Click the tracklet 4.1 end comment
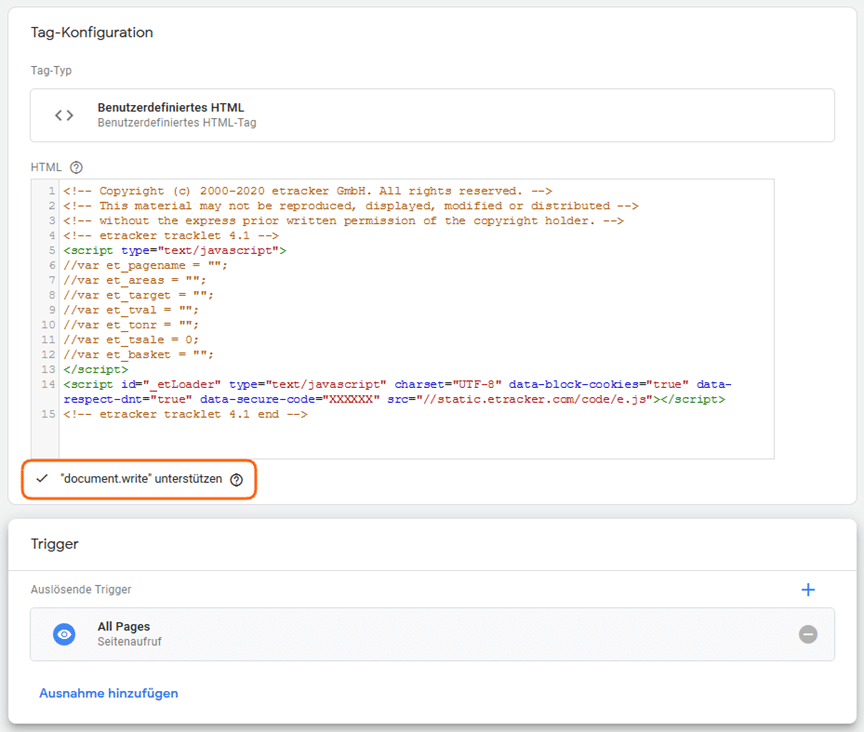Screen dimensions: 864x732 point(185,414)
